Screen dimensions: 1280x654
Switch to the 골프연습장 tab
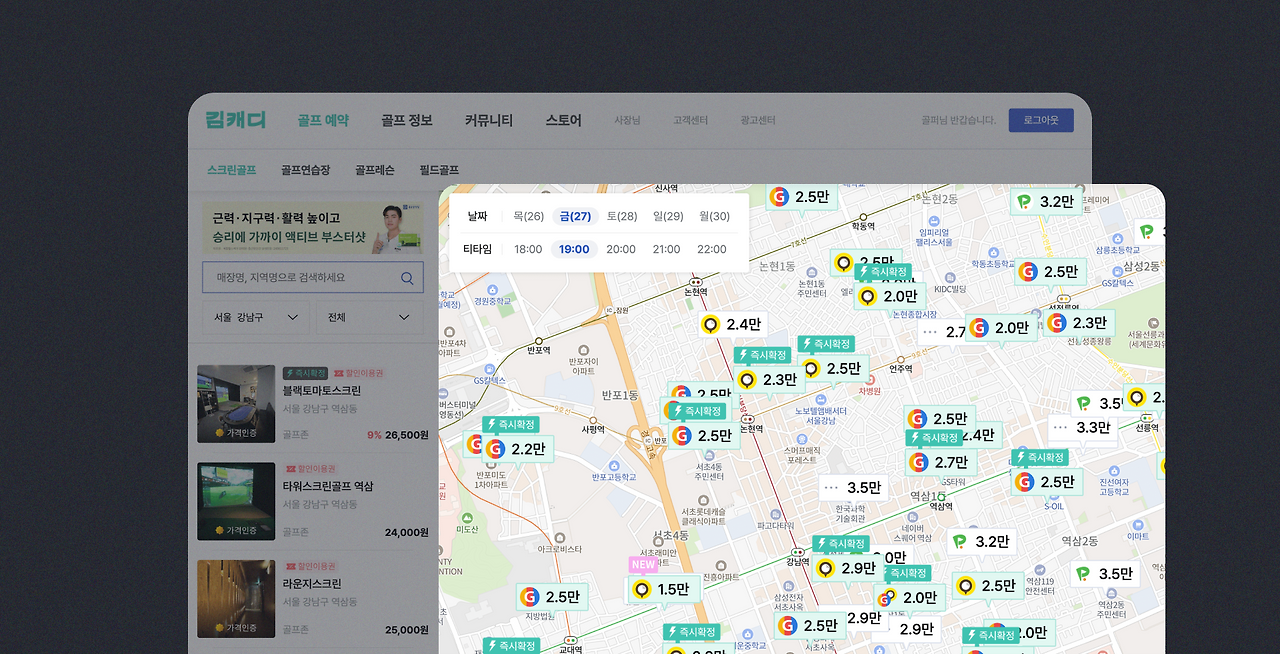(x=305, y=170)
